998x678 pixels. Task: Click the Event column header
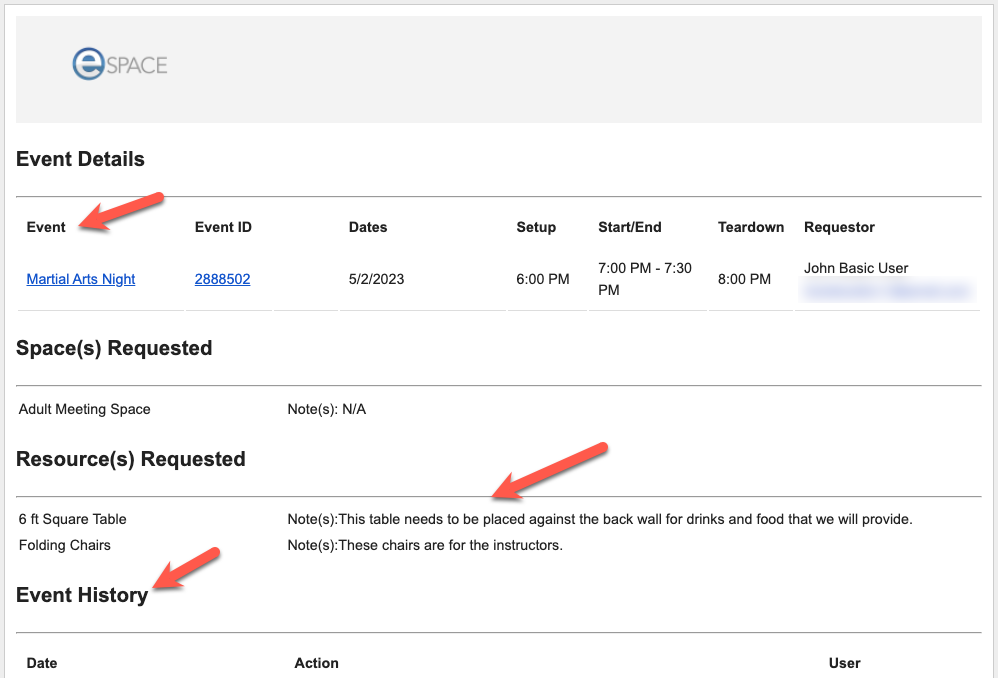pos(46,227)
